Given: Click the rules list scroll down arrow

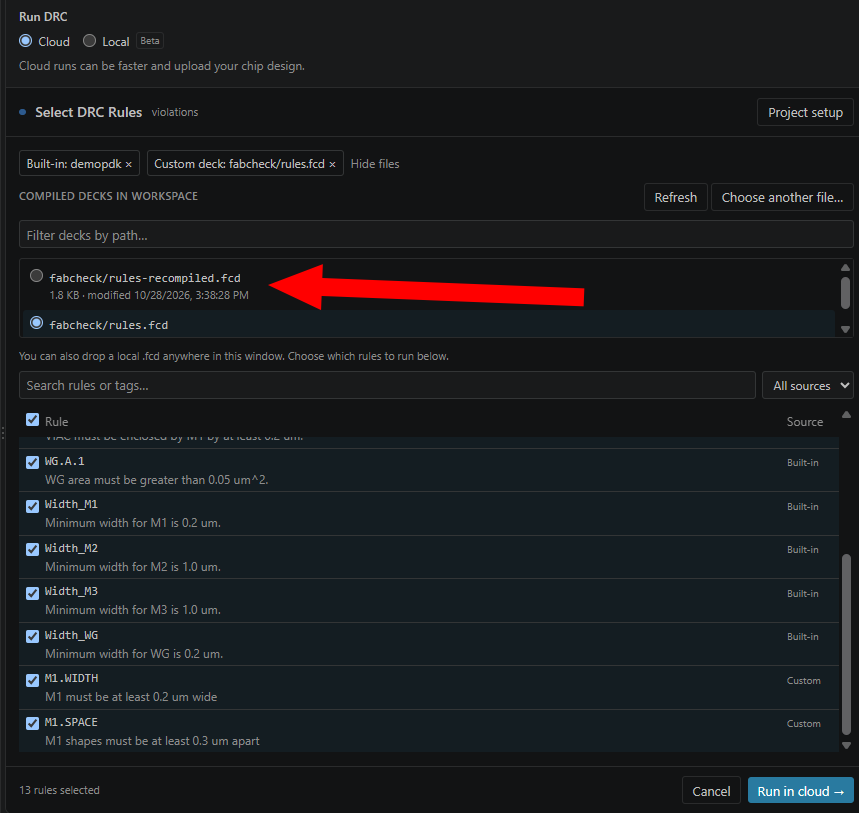Looking at the screenshot, I should [x=846, y=745].
